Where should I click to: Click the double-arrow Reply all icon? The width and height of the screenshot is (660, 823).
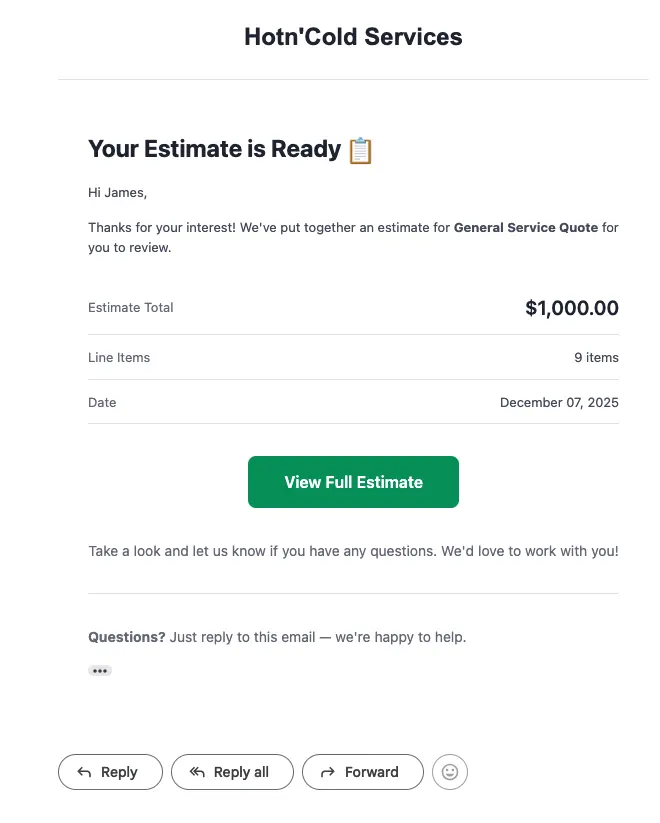(x=196, y=771)
